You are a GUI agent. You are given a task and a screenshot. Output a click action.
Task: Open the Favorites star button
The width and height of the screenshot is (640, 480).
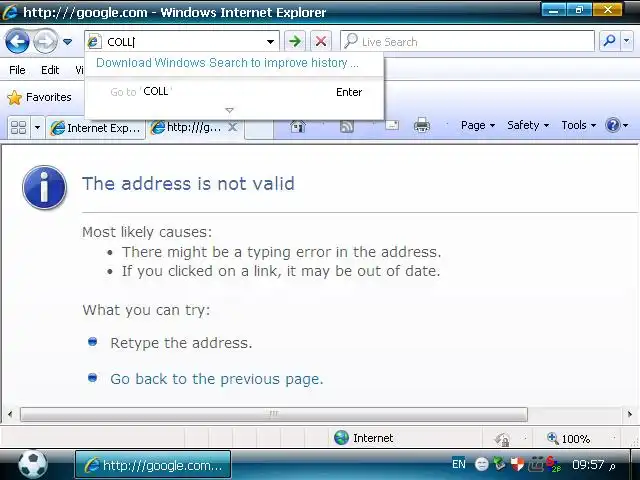40,97
